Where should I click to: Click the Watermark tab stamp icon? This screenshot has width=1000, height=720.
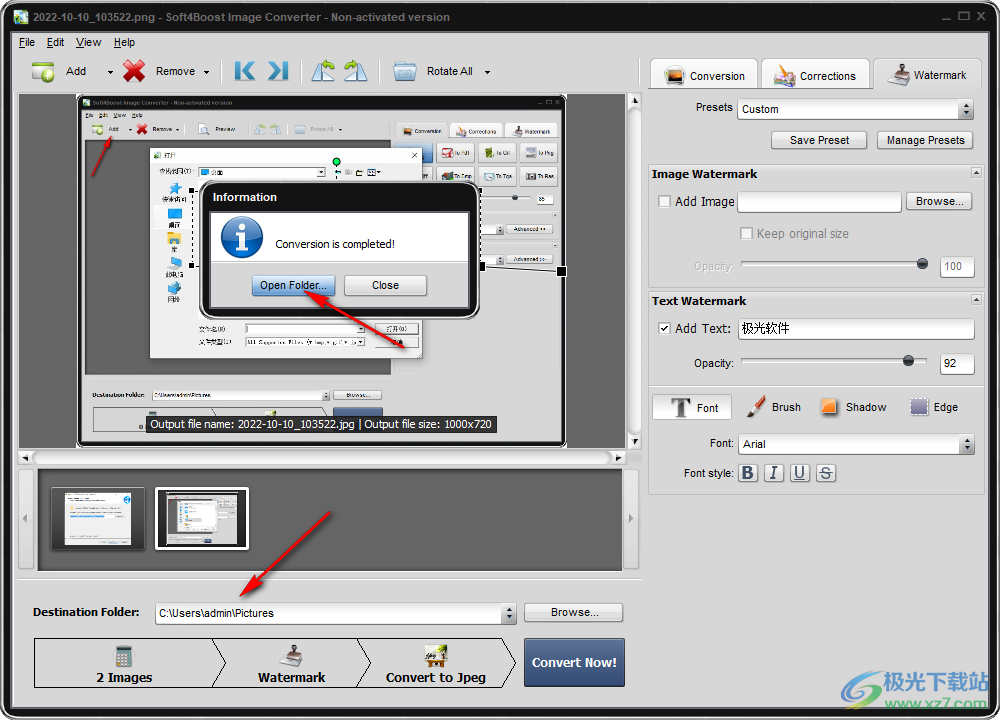coord(898,75)
